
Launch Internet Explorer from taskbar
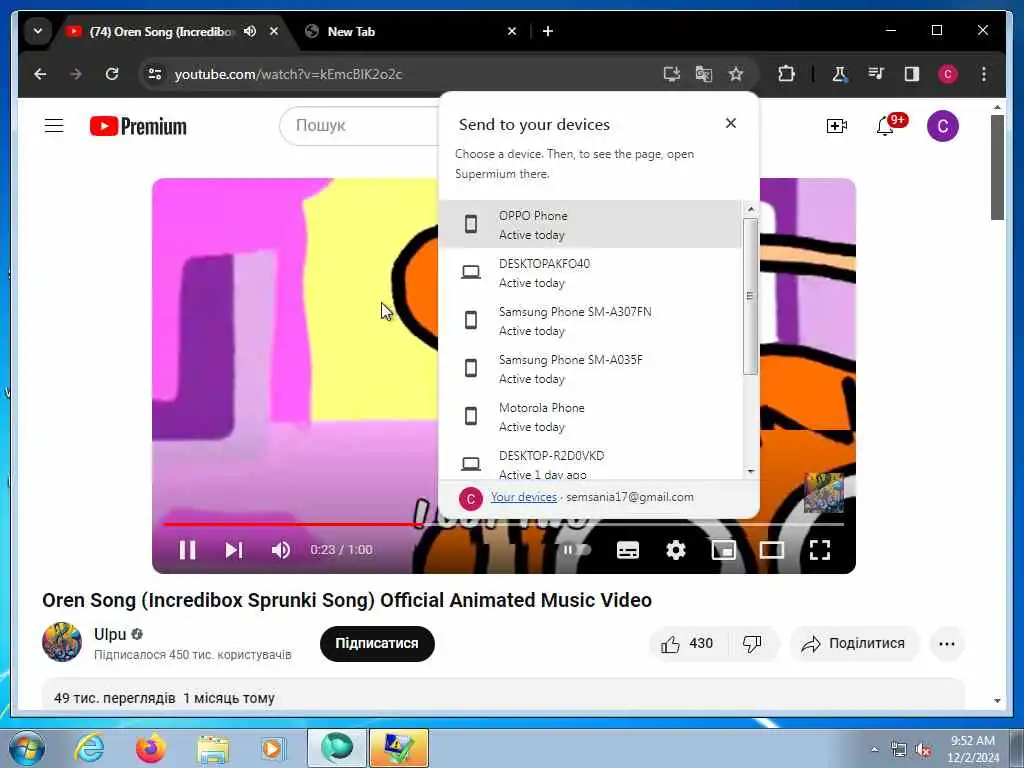pyautogui.click(x=89, y=748)
